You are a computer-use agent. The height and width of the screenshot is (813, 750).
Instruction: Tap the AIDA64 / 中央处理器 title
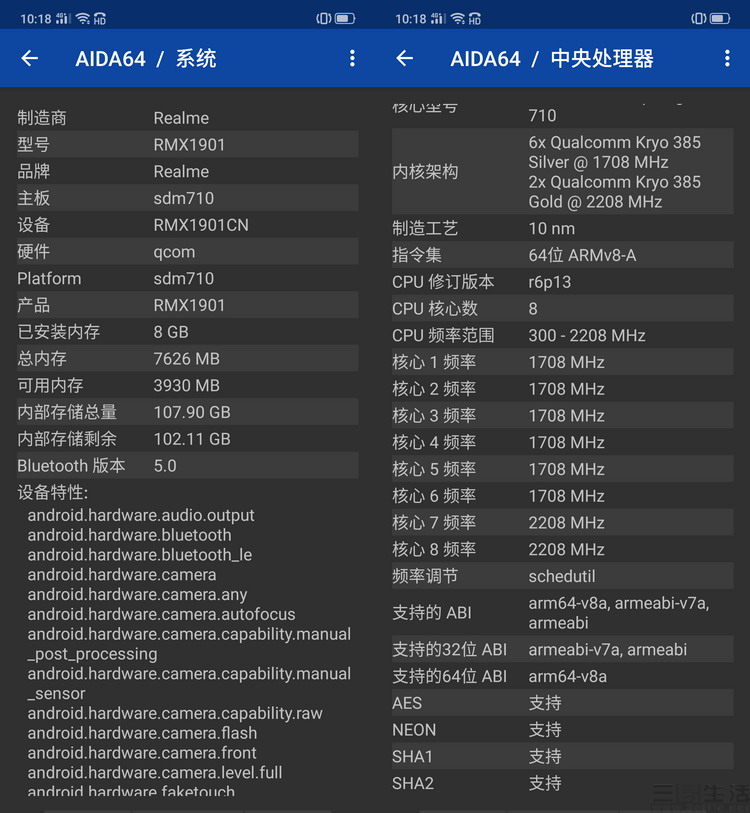[x=552, y=59]
